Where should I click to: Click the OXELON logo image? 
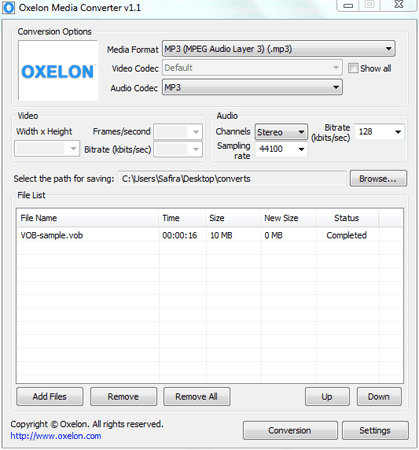58,71
